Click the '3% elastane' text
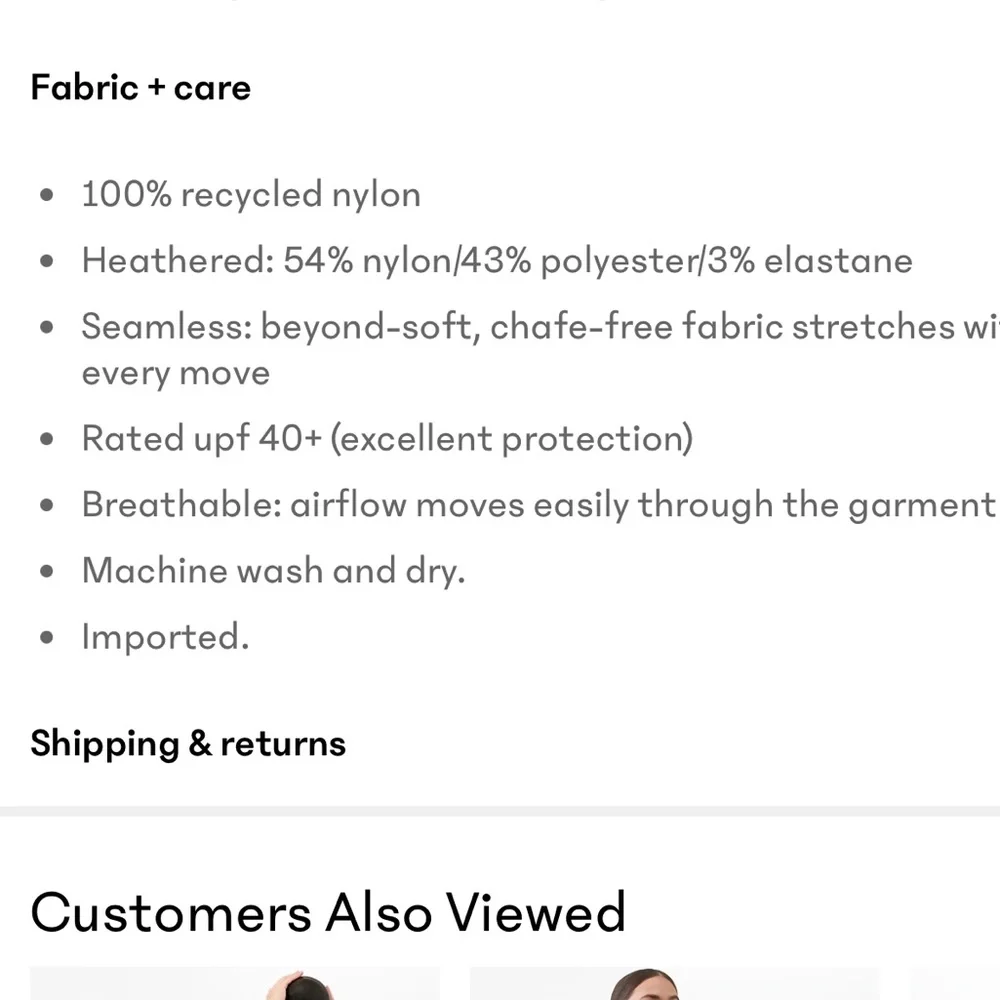The width and height of the screenshot is (1000, 1000). pos(811,261)
